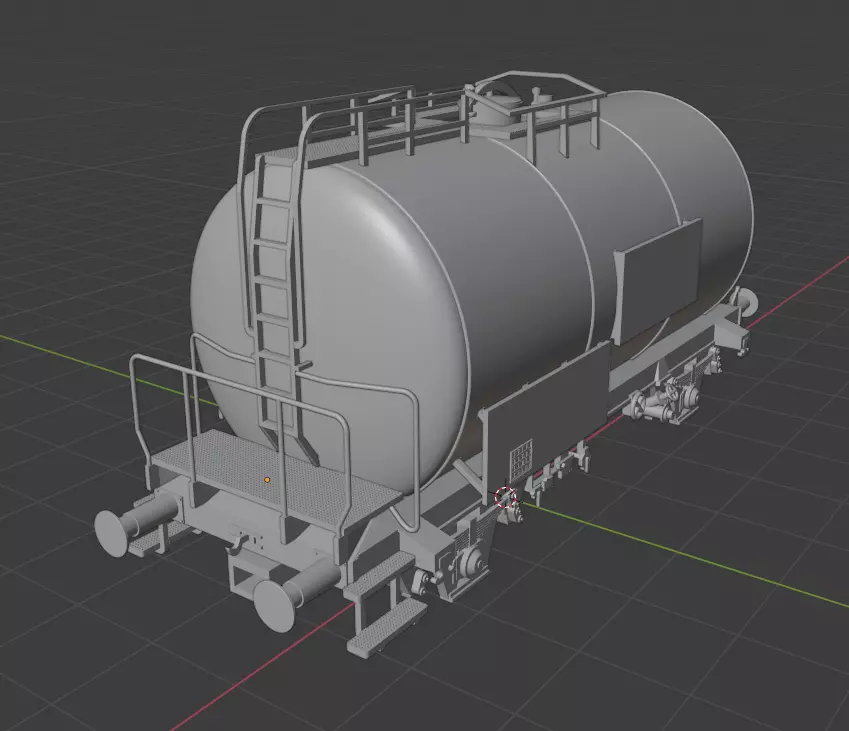
Task: Click the corner step stairs below platform
Action: [x=384, y=604]
